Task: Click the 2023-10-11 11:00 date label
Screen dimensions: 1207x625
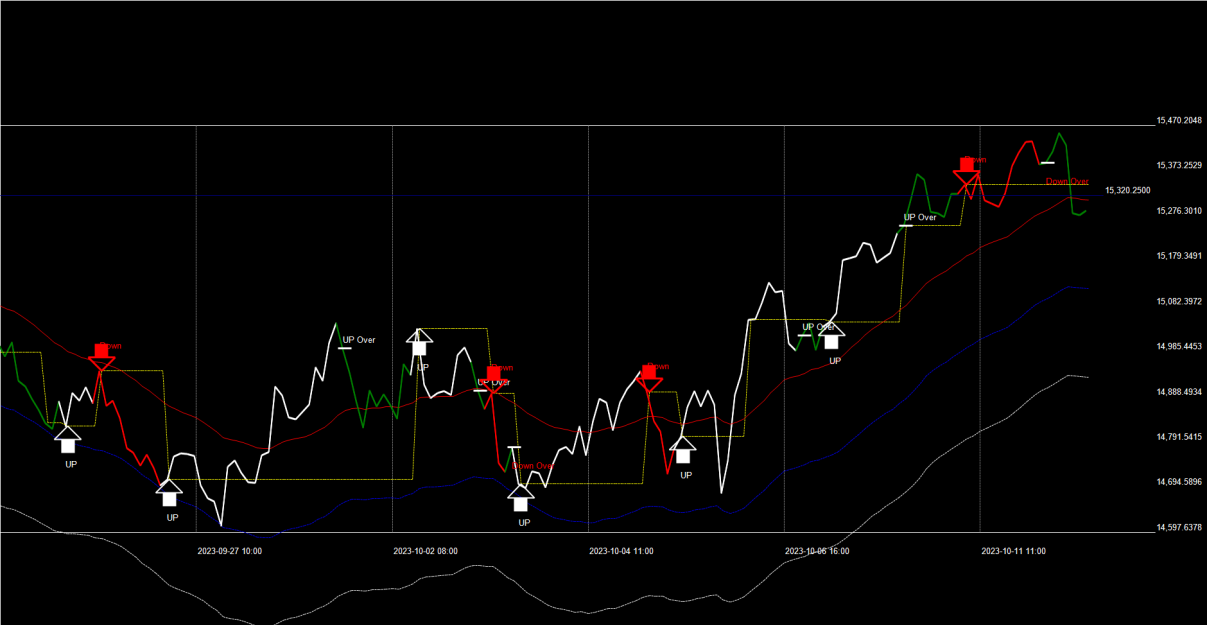Action: coord(1013,551)
